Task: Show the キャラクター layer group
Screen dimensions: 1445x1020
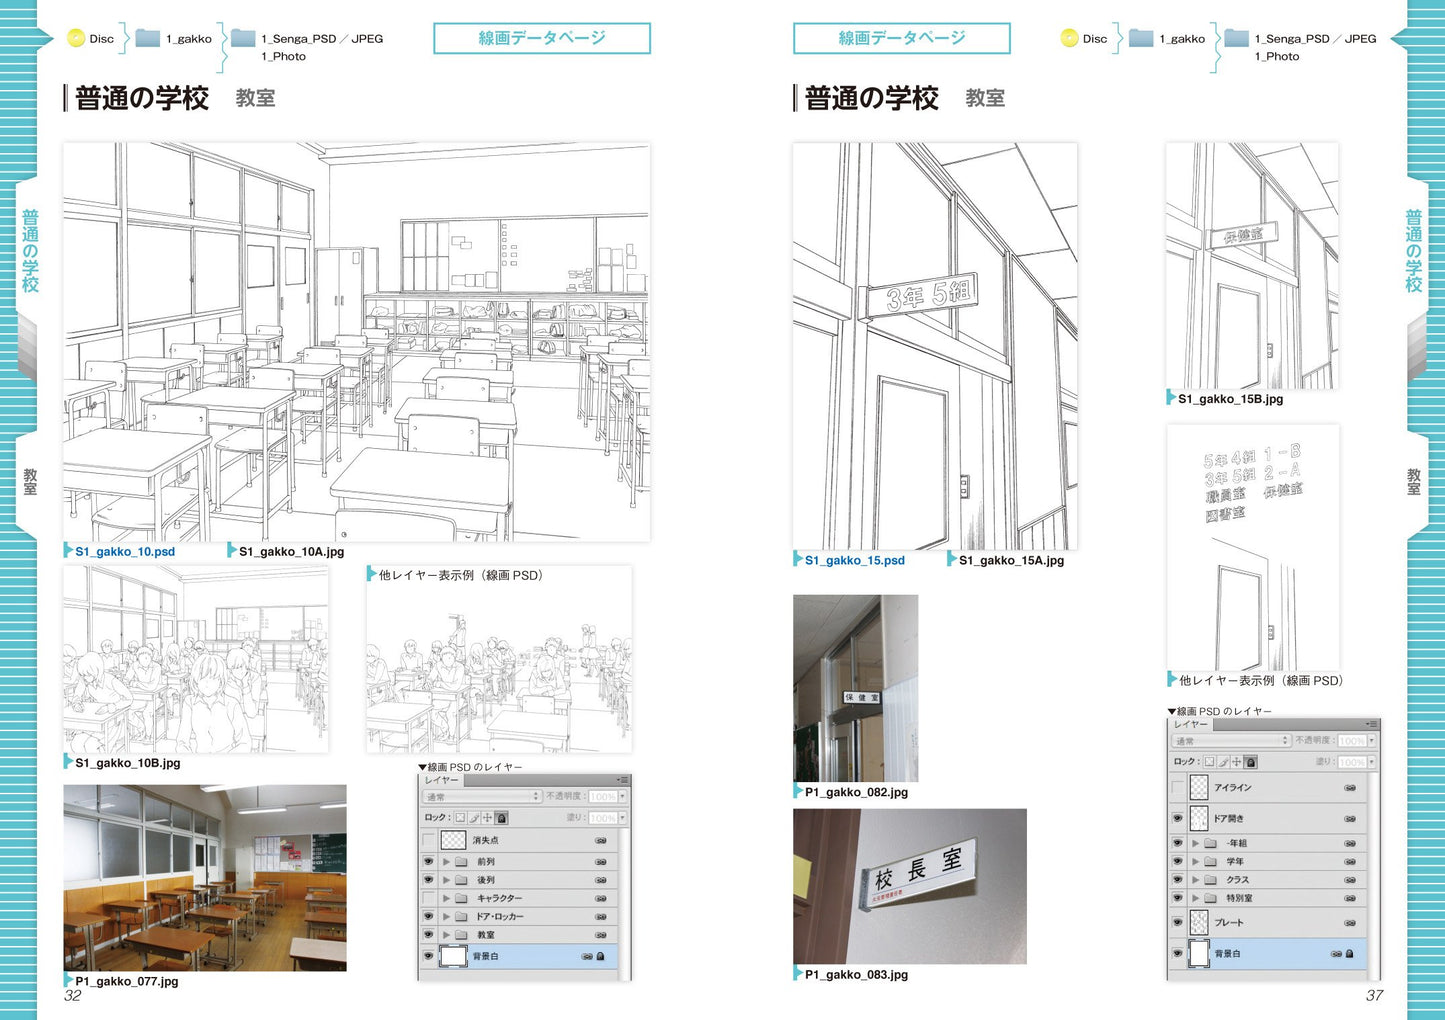Action: (x=429, y=898)
